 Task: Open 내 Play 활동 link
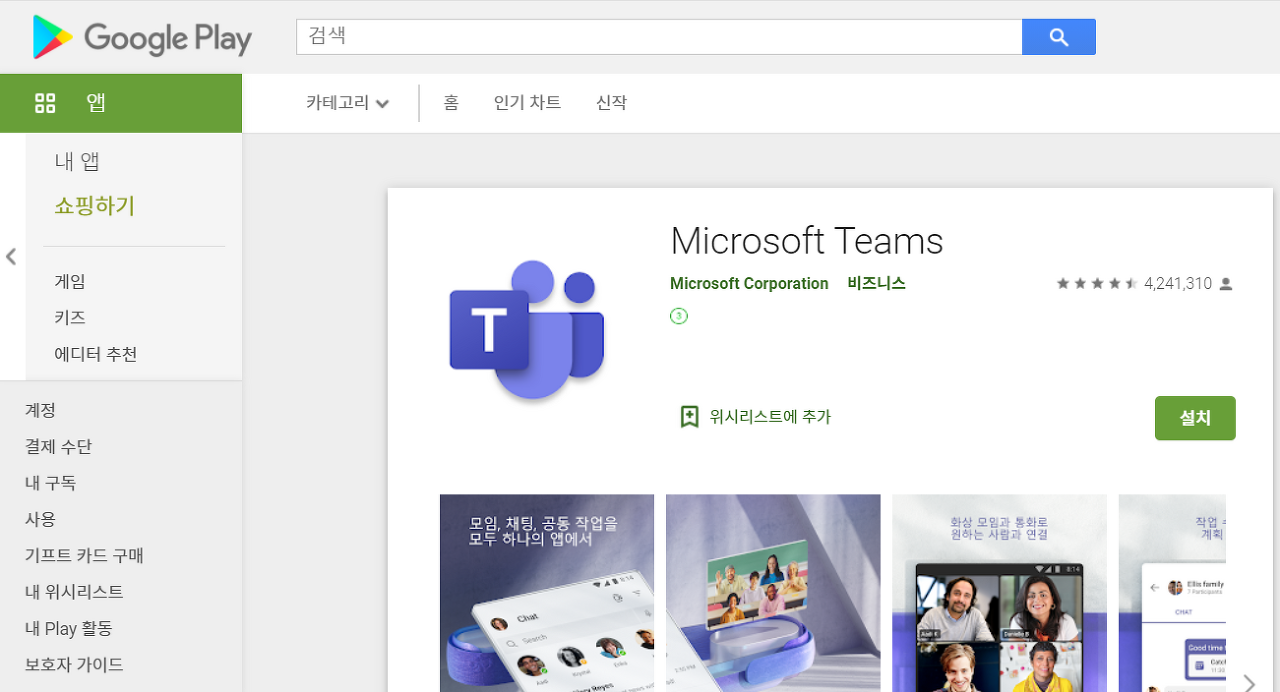69,628
